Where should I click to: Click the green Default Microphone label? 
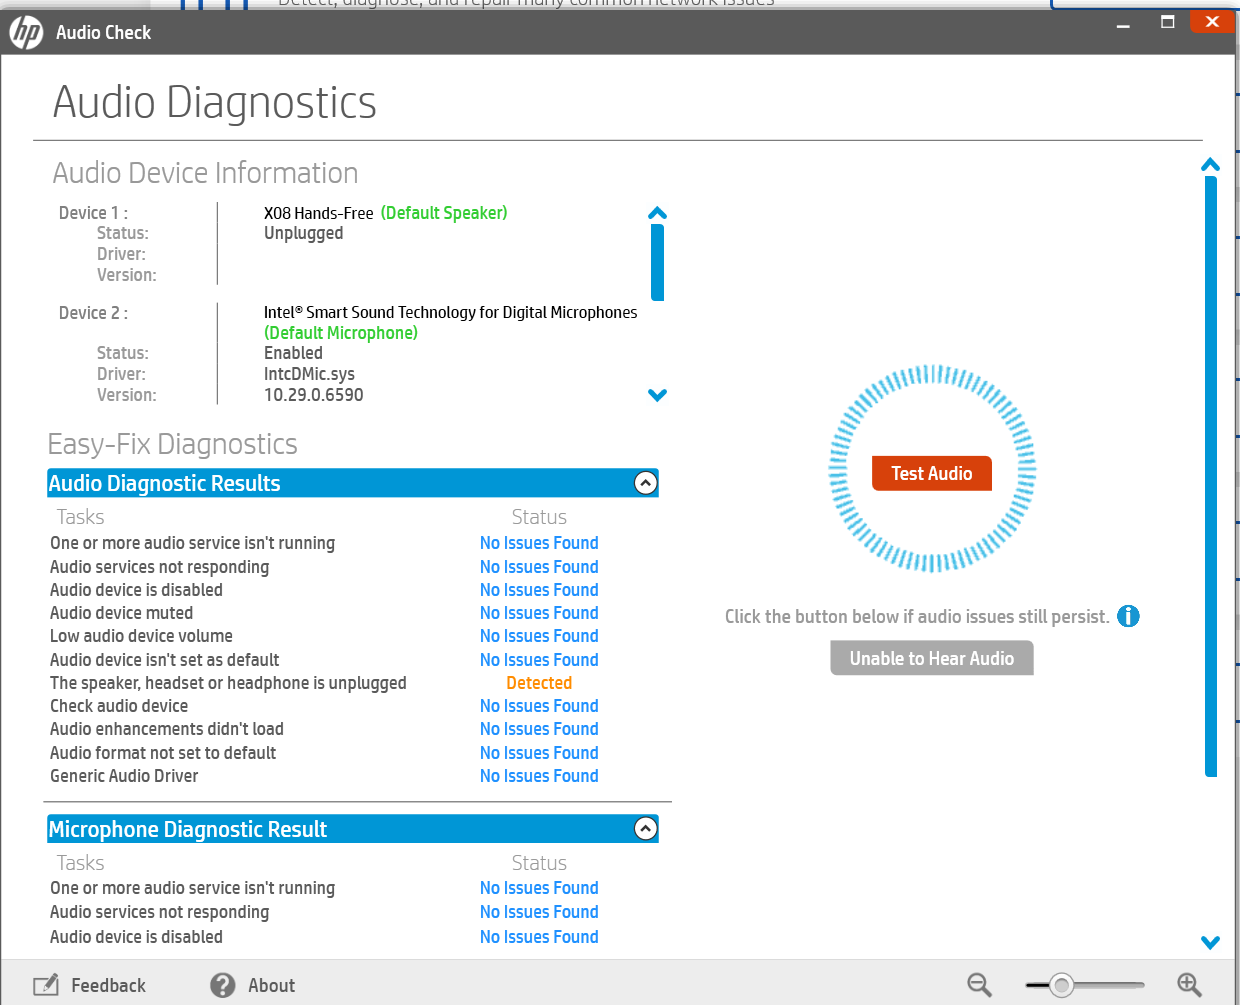coord(341,333)
